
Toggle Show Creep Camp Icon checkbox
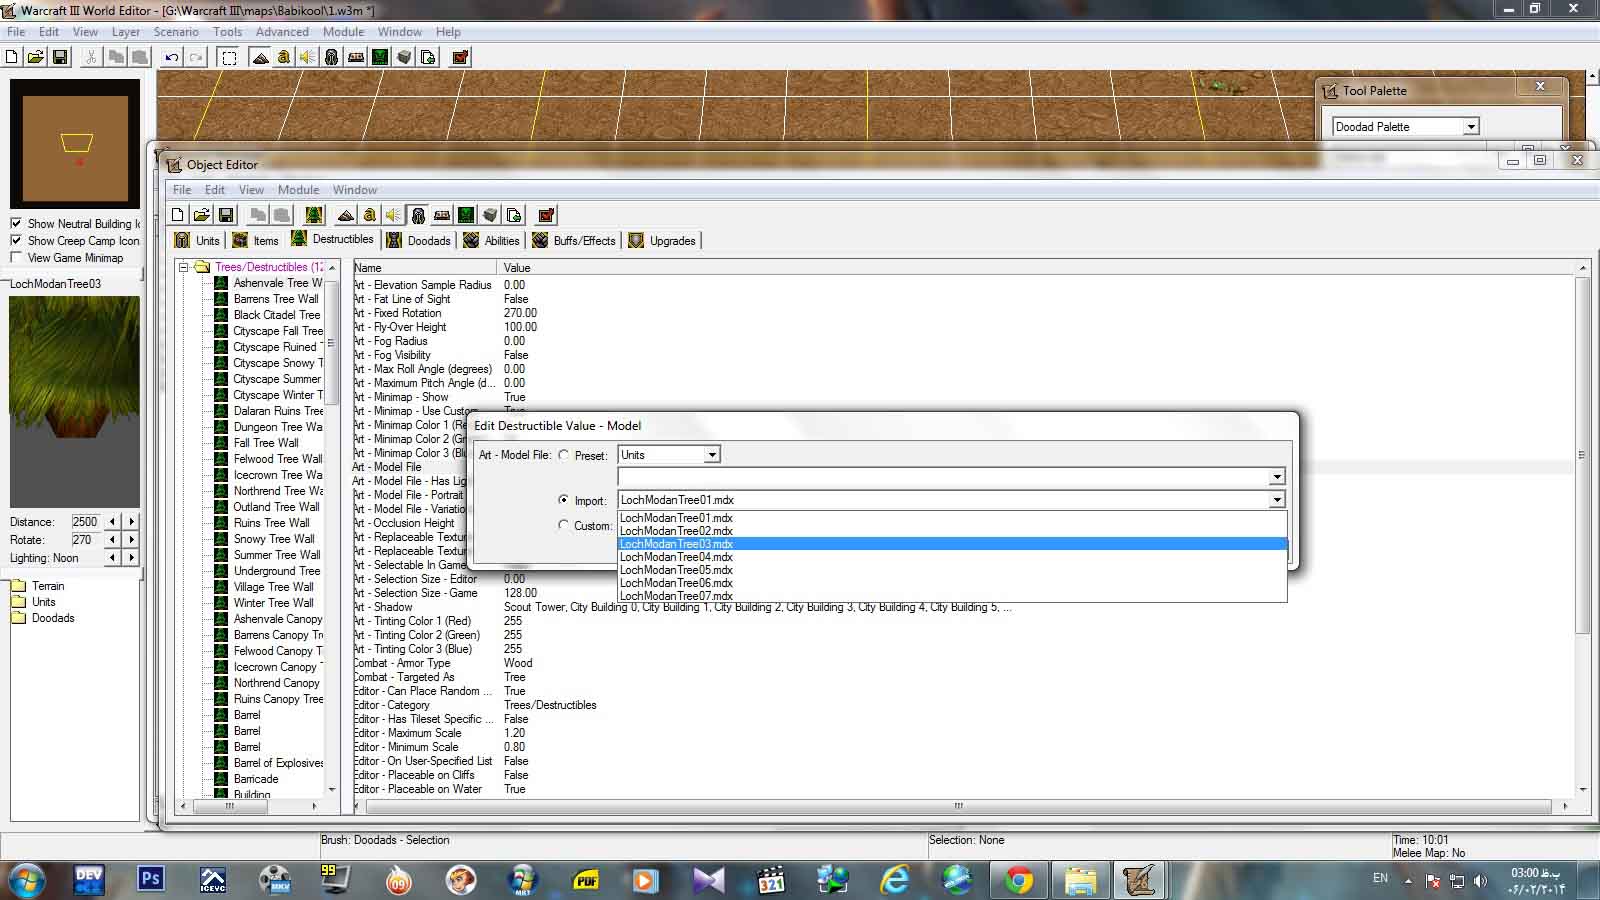[16, 240]
